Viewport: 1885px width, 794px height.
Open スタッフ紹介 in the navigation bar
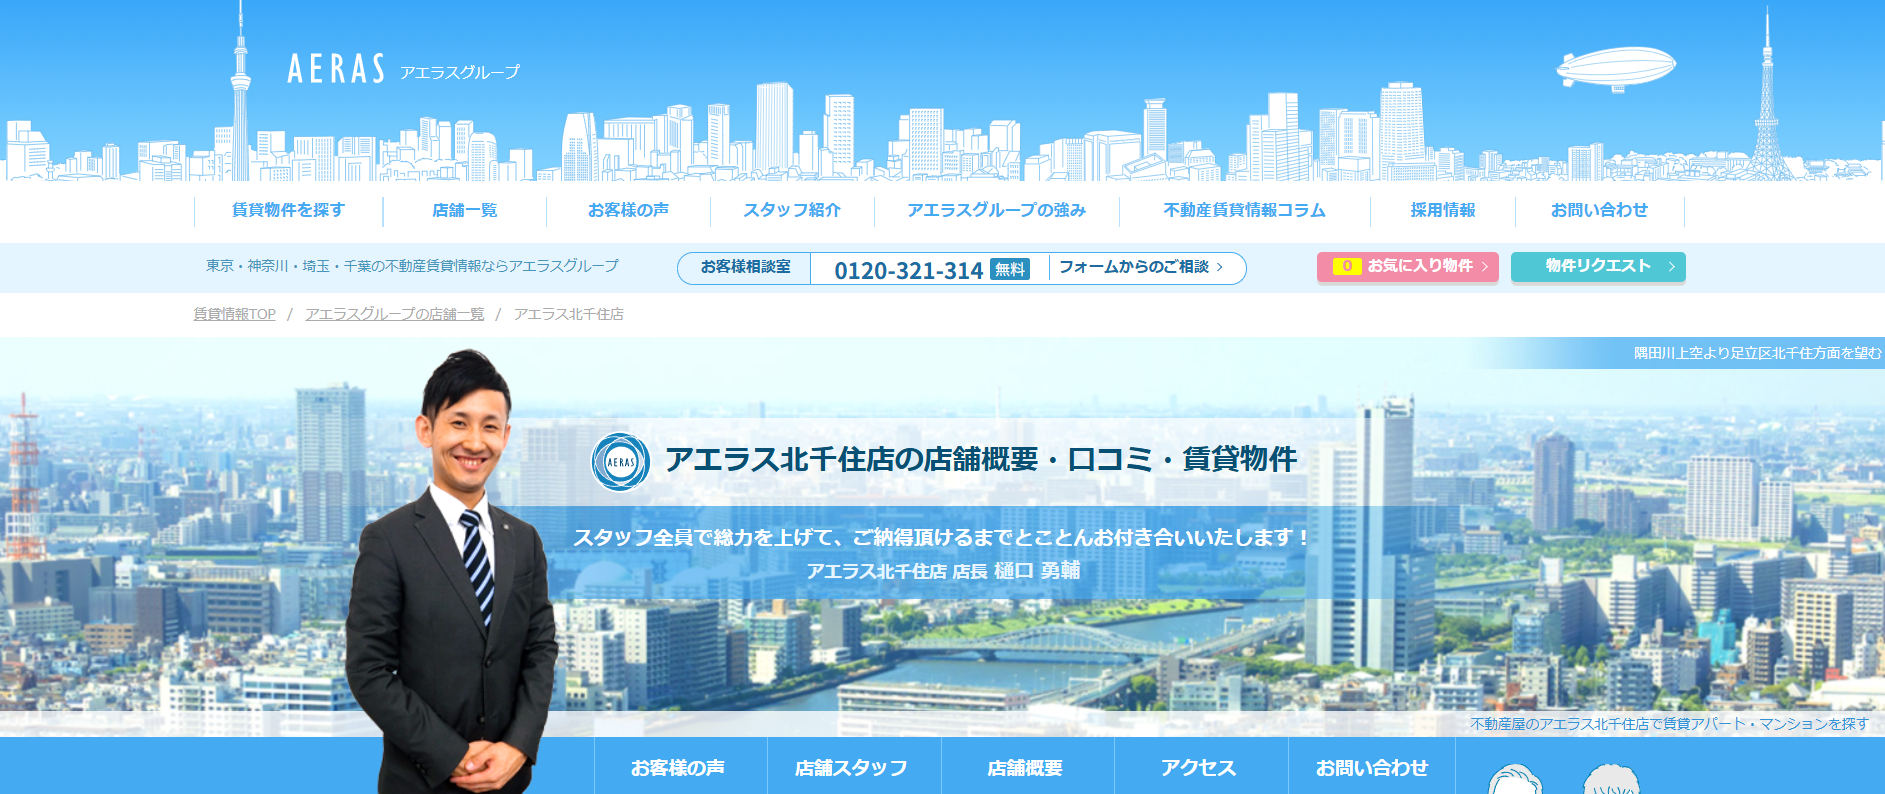(x=792, y=210)
